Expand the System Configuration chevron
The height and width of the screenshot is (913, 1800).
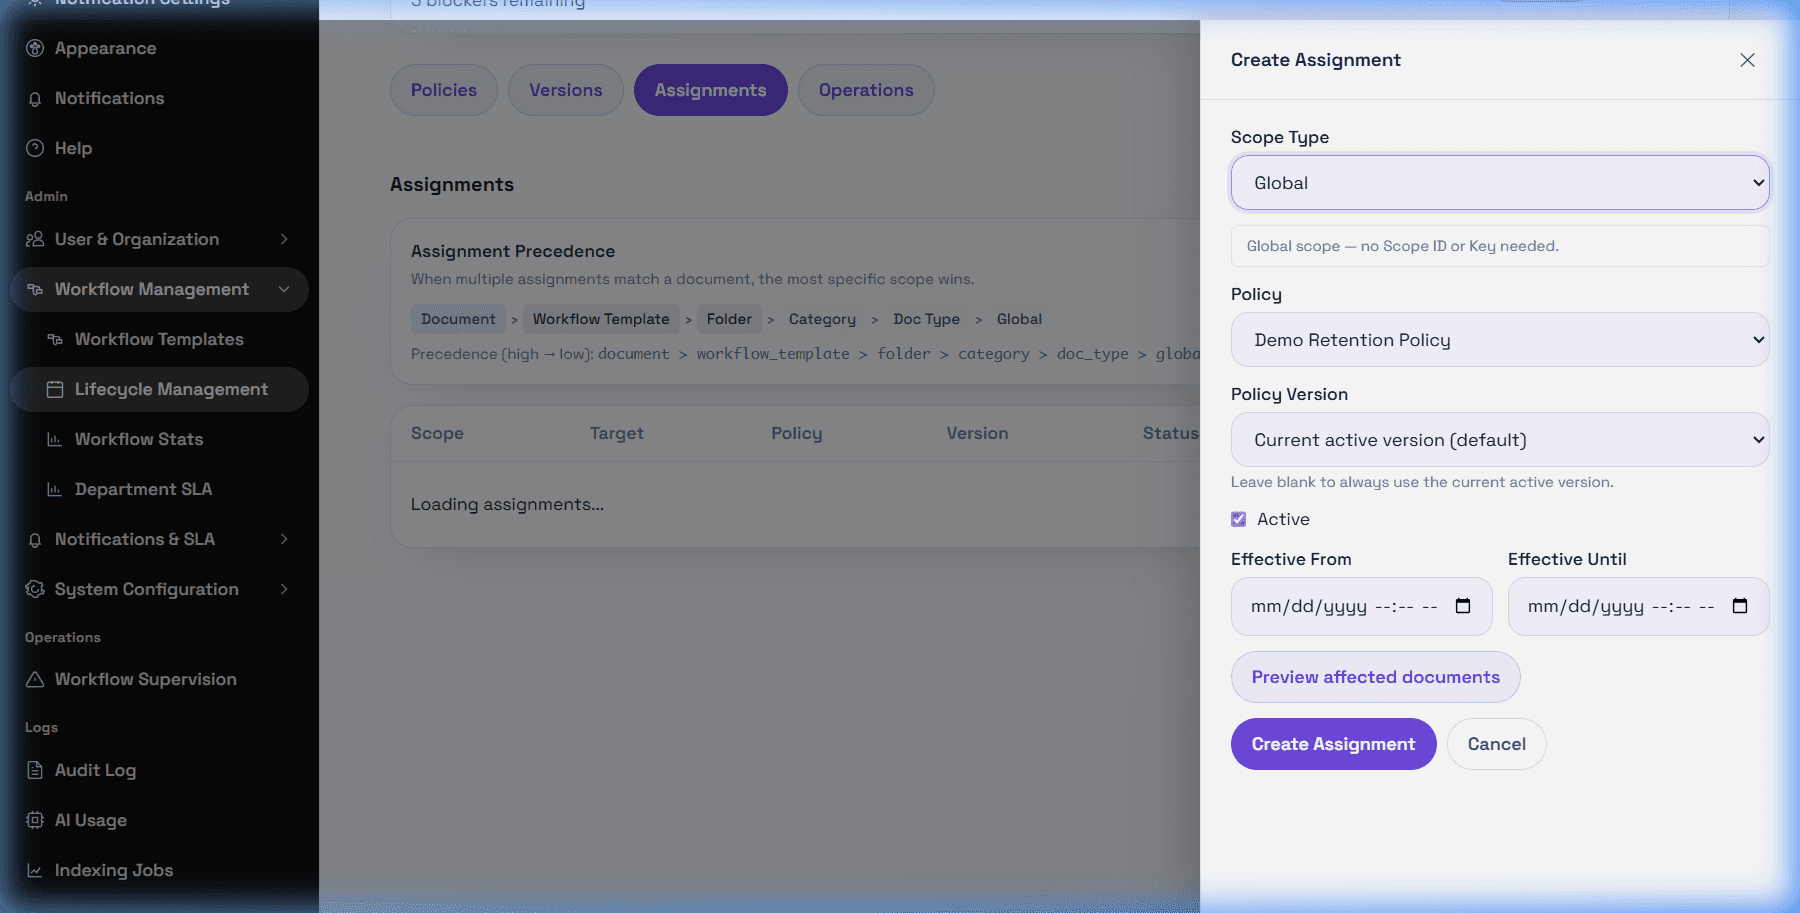click(284, 589)
